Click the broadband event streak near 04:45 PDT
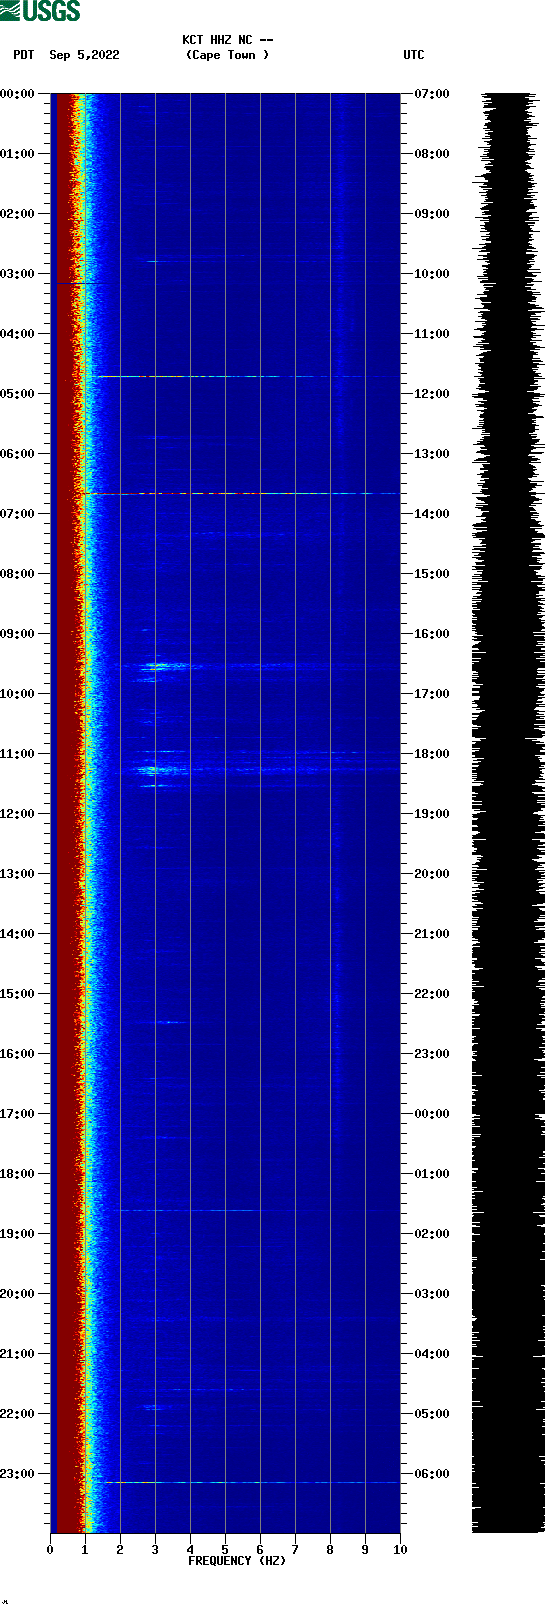The width and height of the screenshot is (552, 1613). (x=247, y=377)
